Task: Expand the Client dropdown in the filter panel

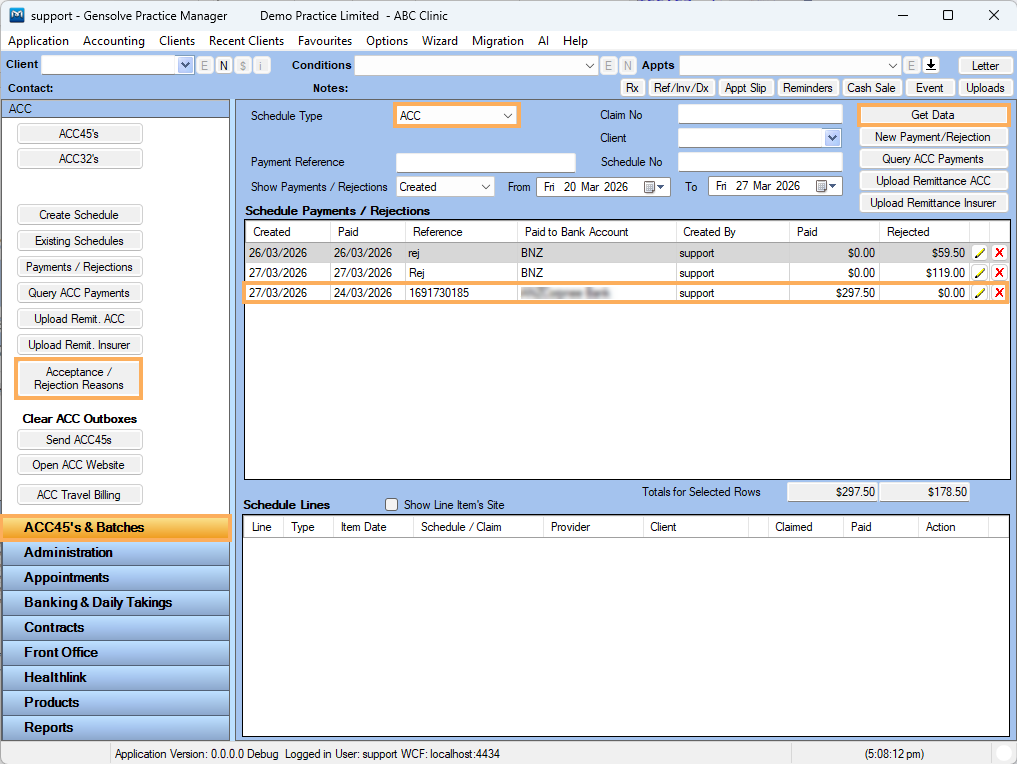Action: 832,137
